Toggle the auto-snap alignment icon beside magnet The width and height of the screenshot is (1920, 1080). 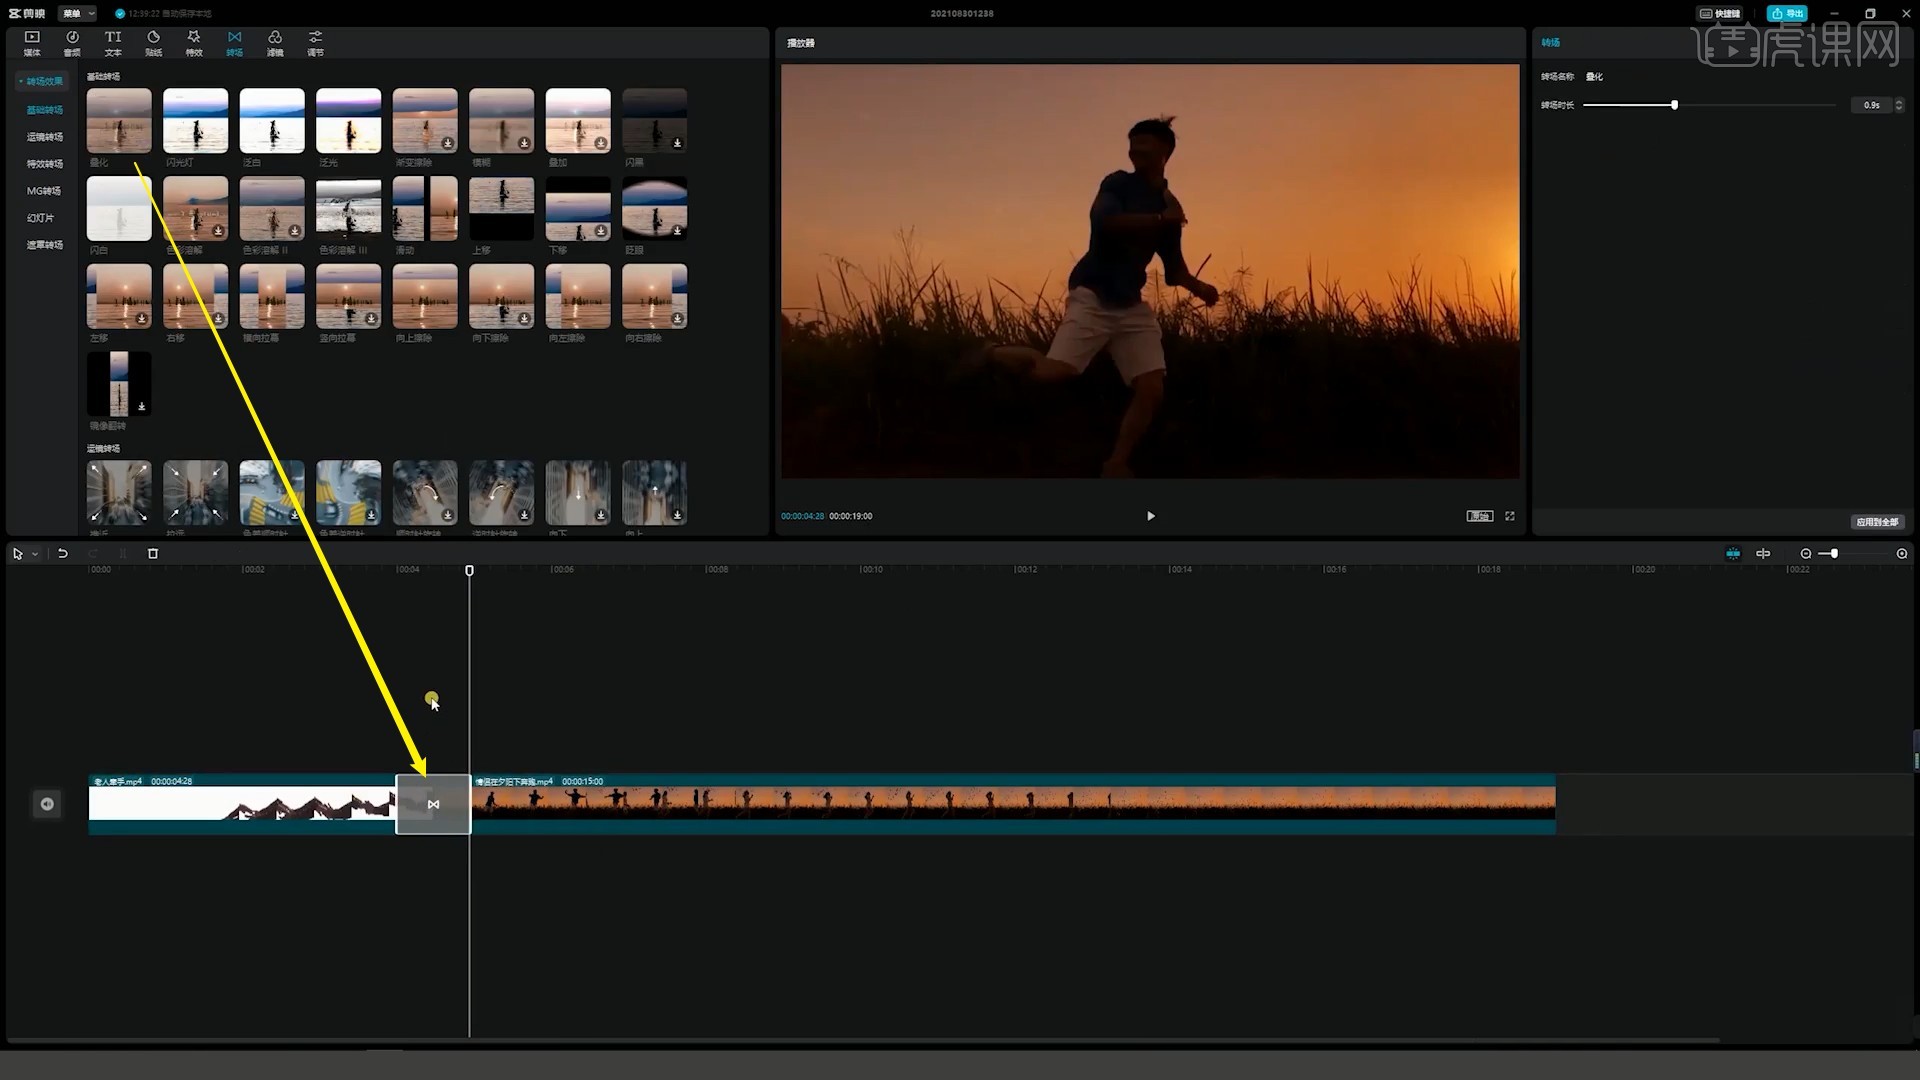pyautogui.click(x=1763, y=553)
